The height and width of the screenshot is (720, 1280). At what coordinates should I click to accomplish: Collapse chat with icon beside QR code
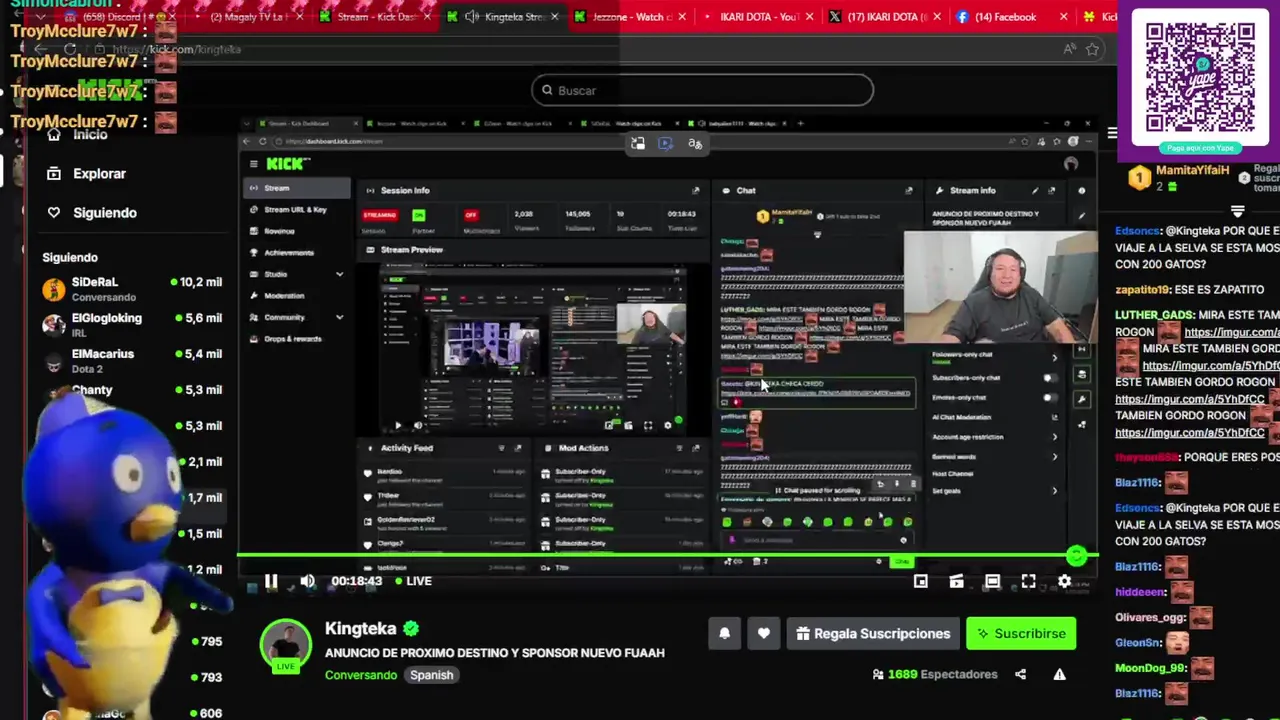[1112, 132]
